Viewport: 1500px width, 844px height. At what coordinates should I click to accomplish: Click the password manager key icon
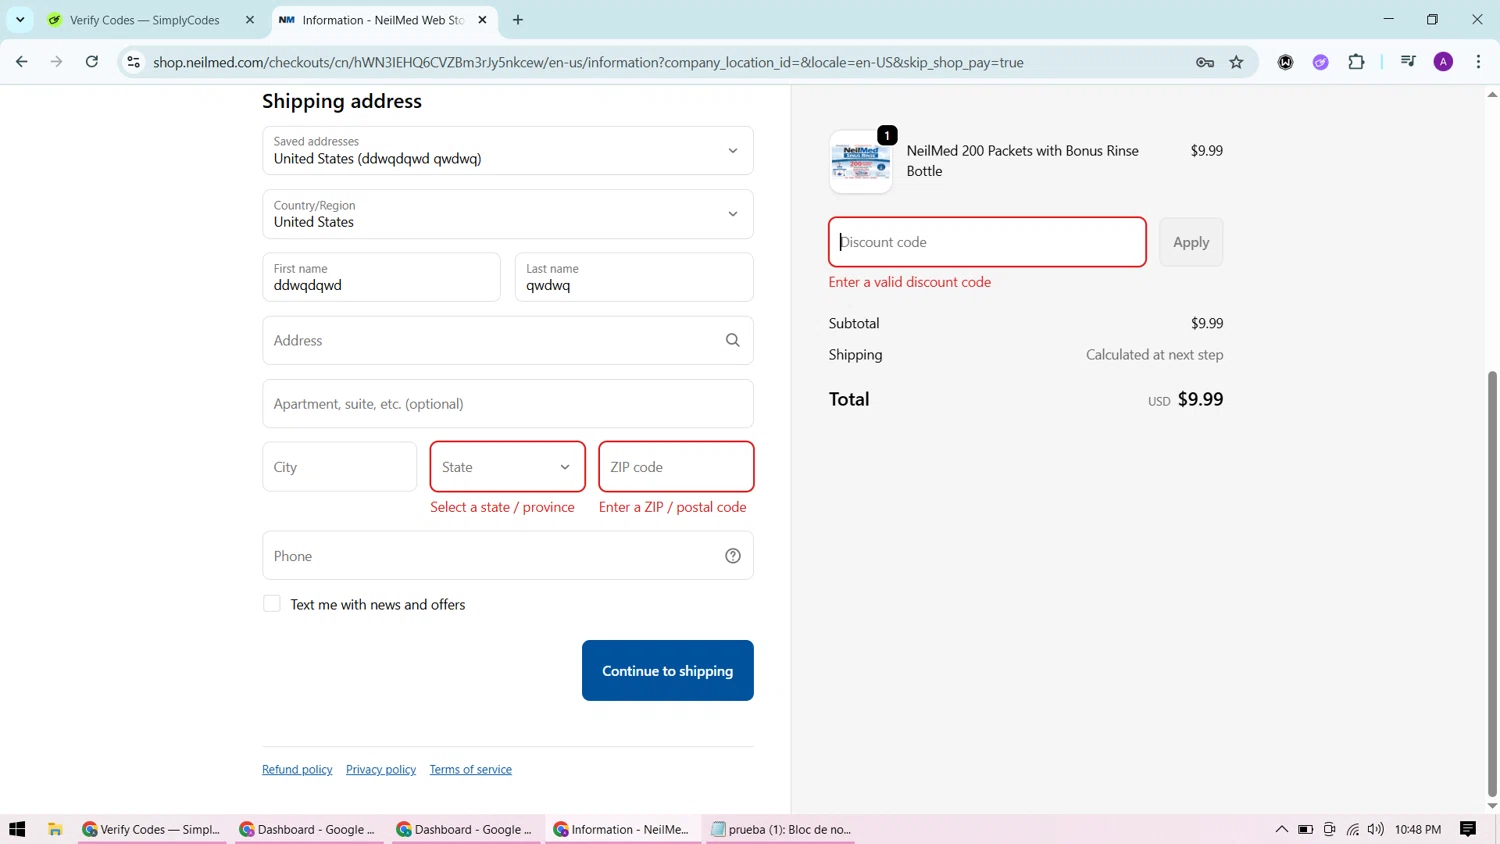tap(1205, 62)
